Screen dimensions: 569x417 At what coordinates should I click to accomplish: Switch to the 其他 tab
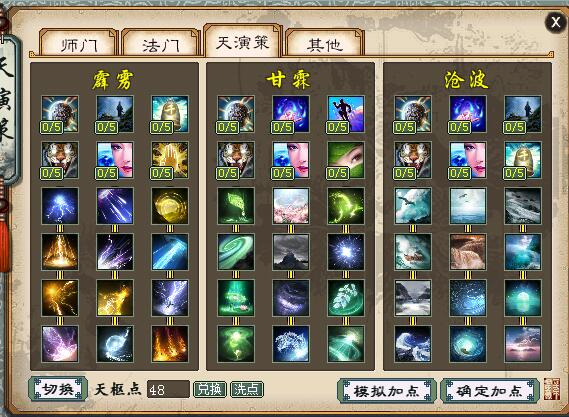(x=324, y=44)
